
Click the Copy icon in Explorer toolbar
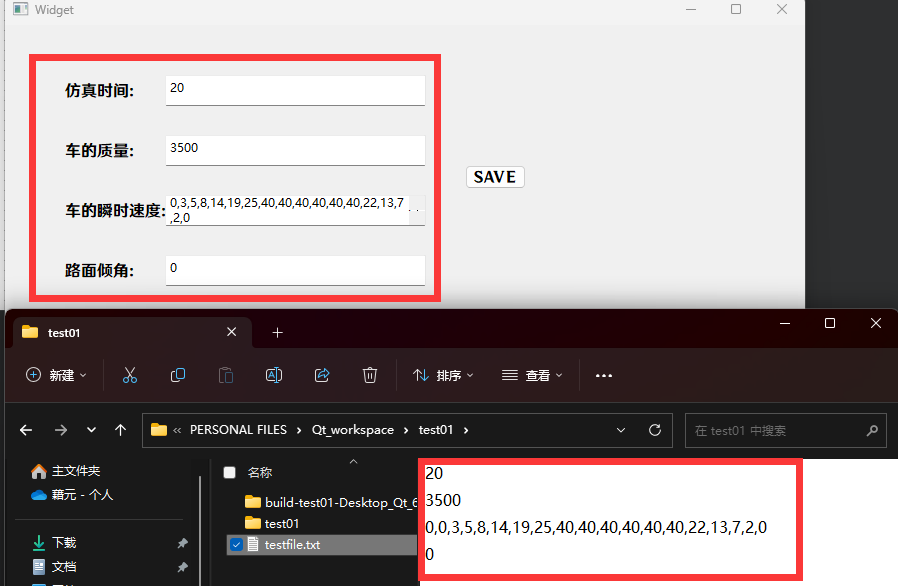[178, 375]
